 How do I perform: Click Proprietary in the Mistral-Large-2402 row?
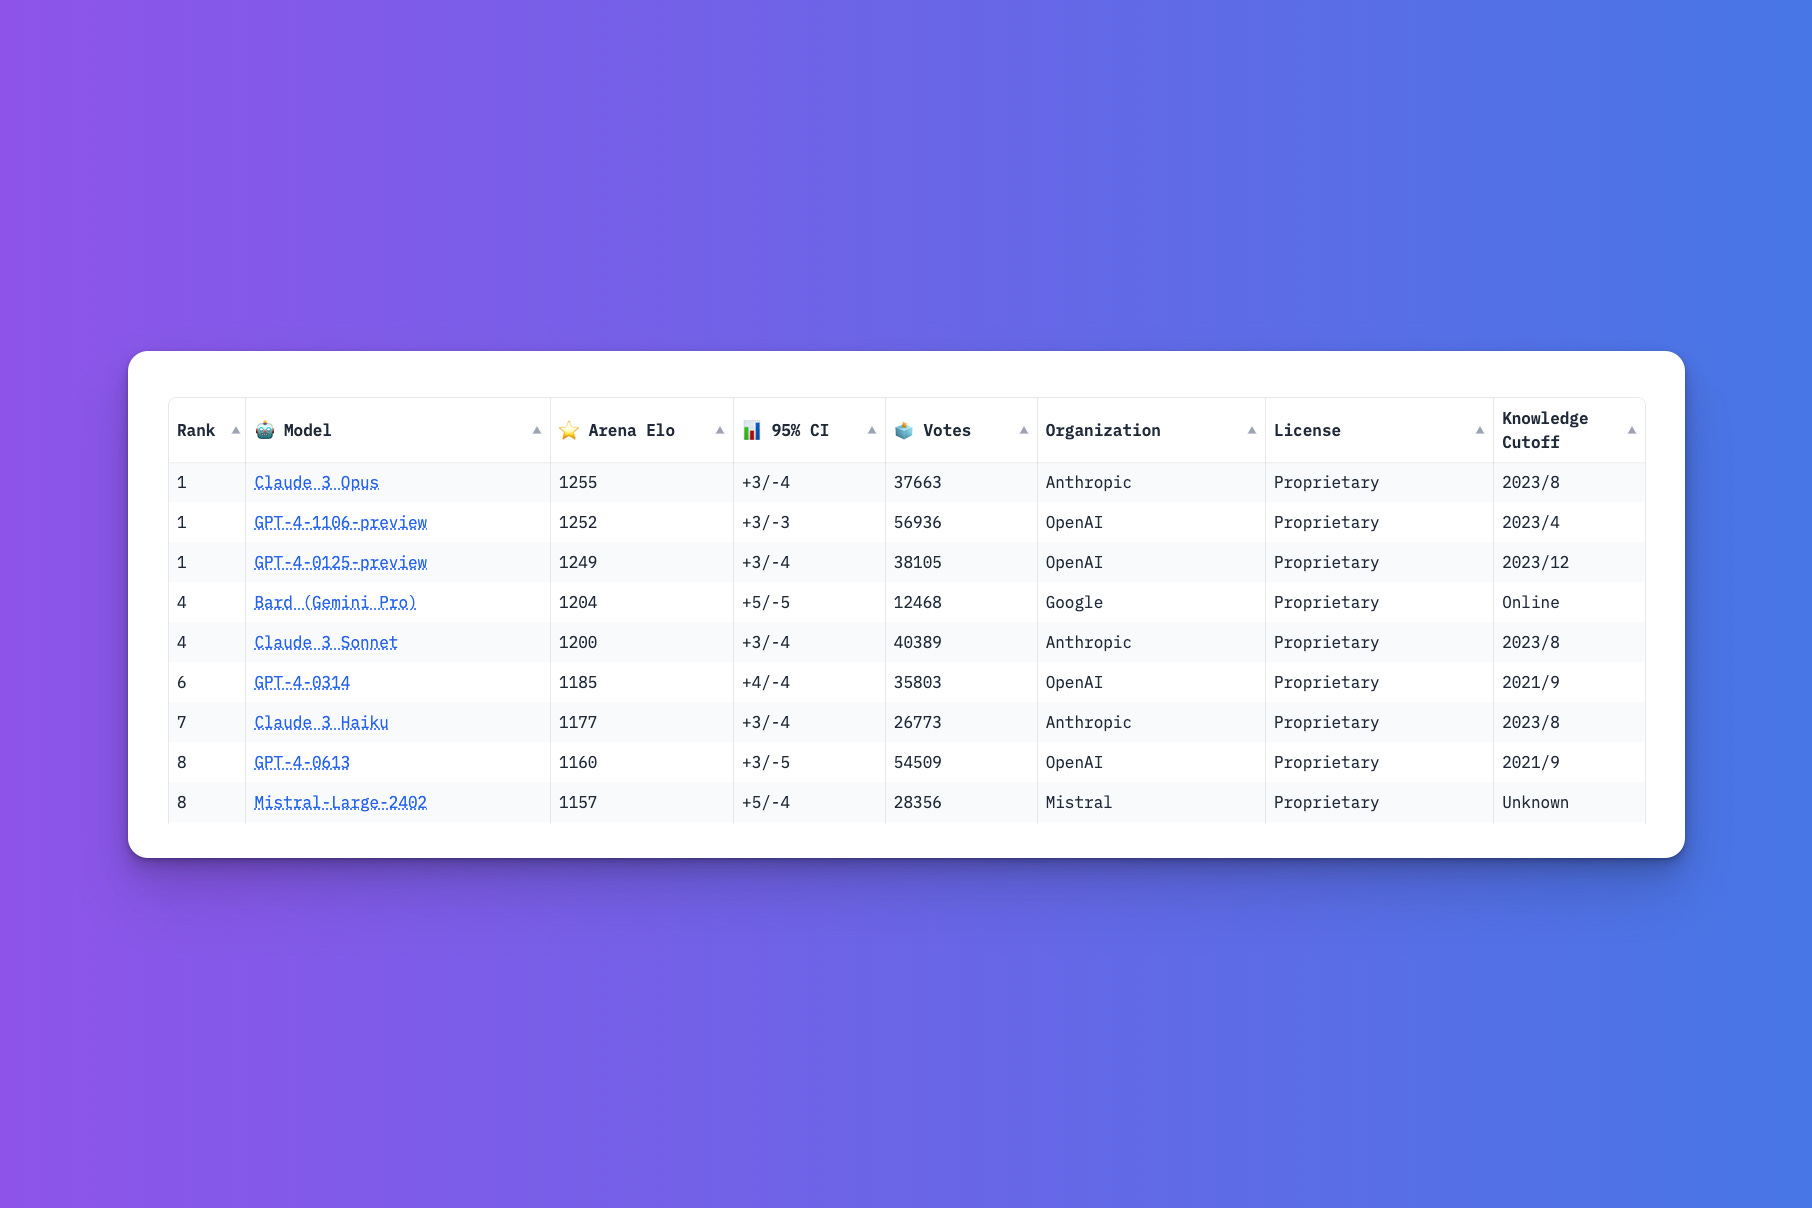tap(1326, 802)
